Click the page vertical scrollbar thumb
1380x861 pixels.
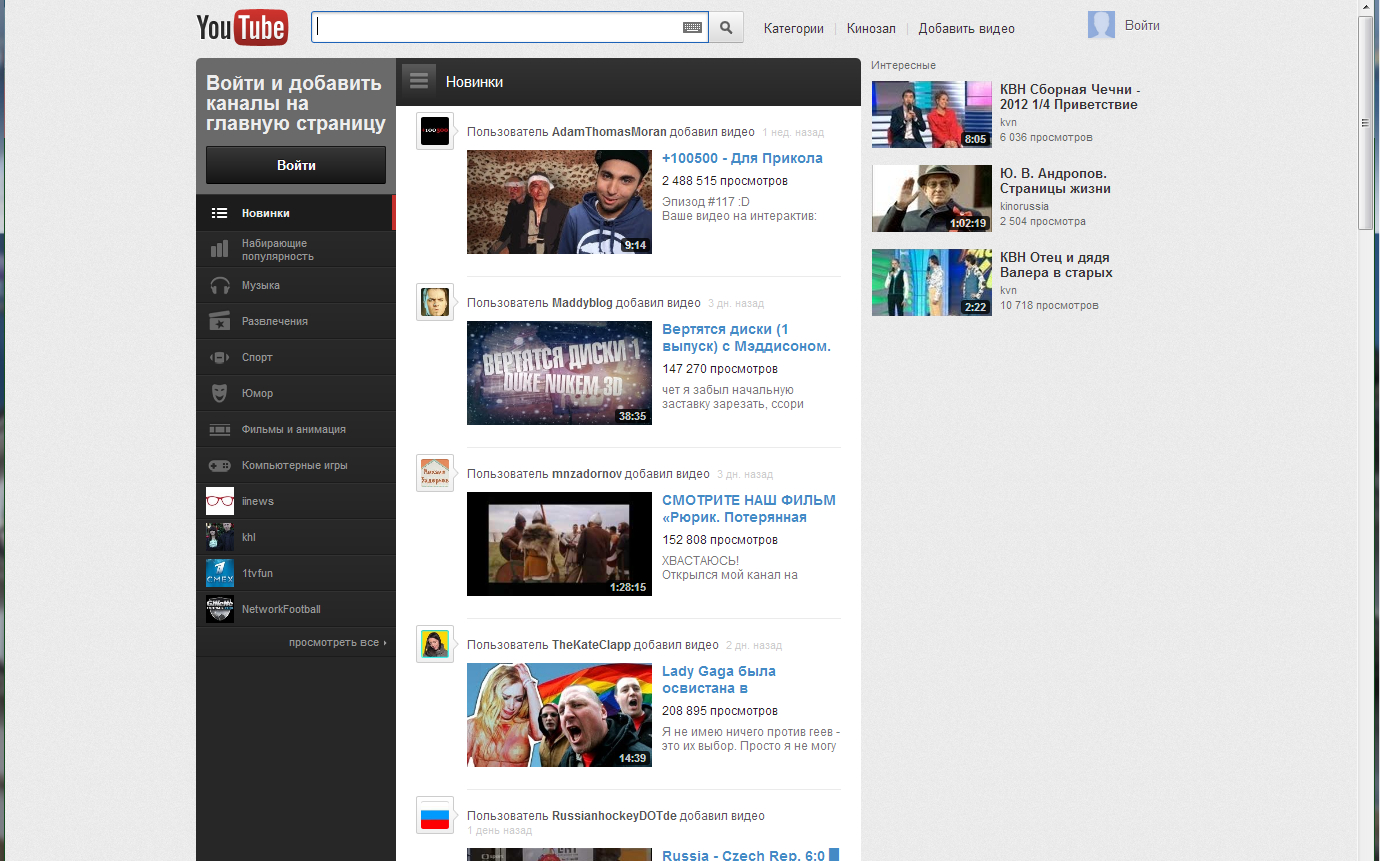coord(1366,123)
